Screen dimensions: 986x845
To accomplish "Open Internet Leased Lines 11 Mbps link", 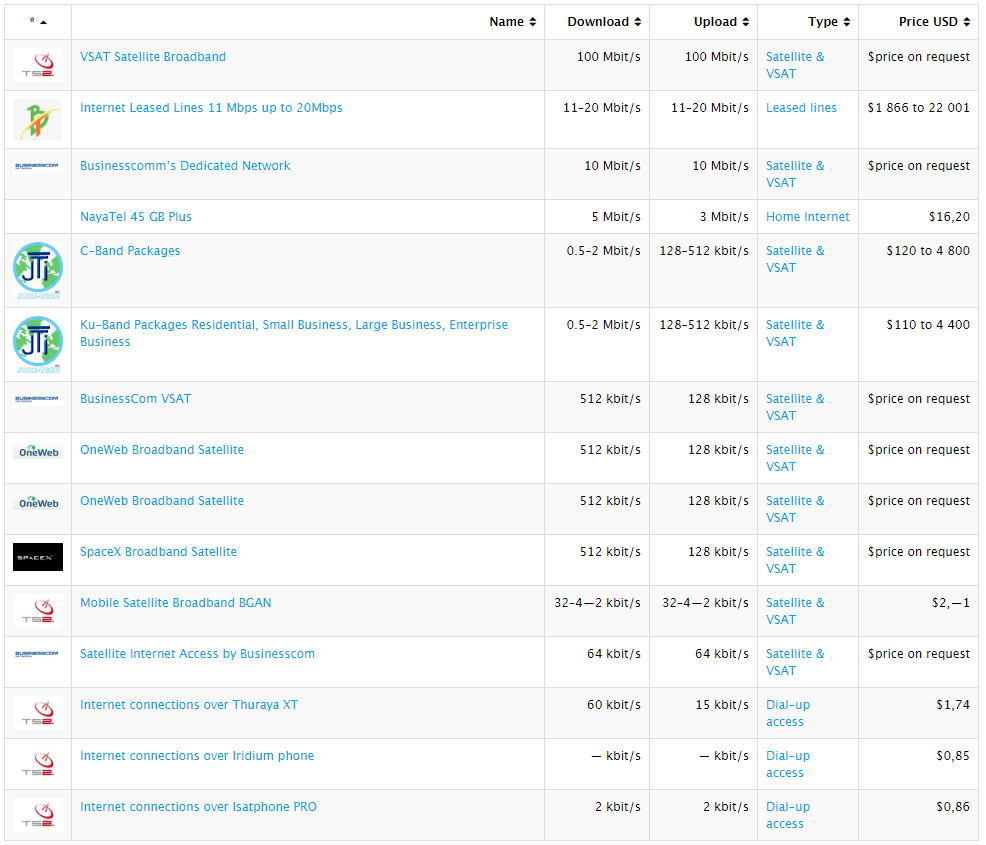I will [x=211, y=108].
